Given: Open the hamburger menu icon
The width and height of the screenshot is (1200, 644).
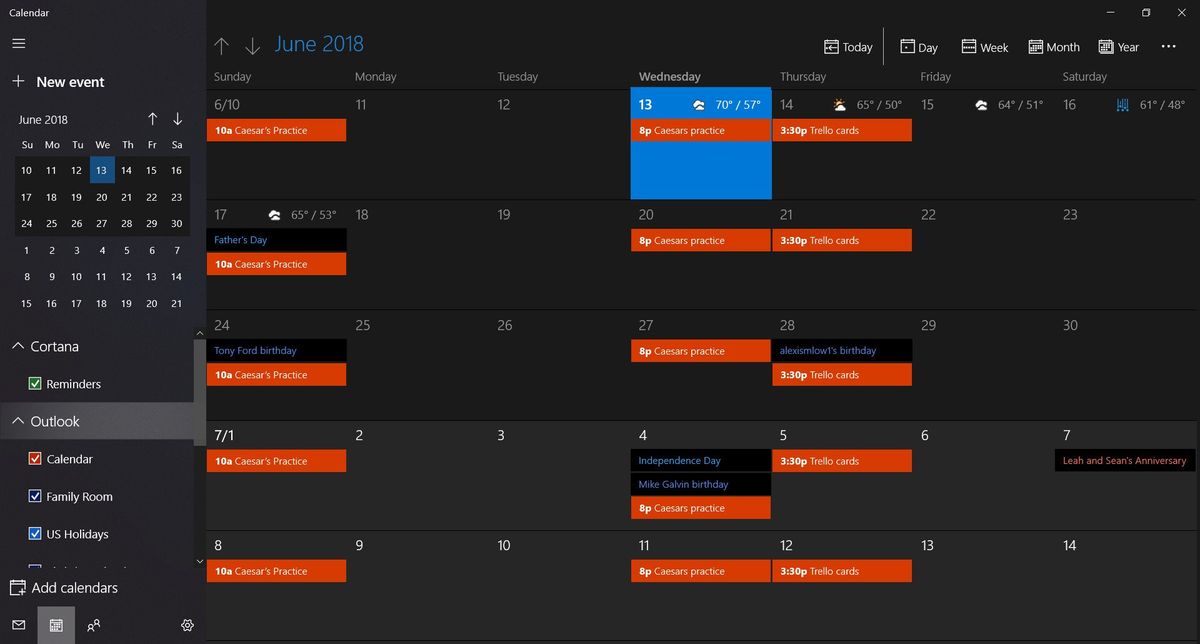Looking at the screenshot, I should [18, 43].
